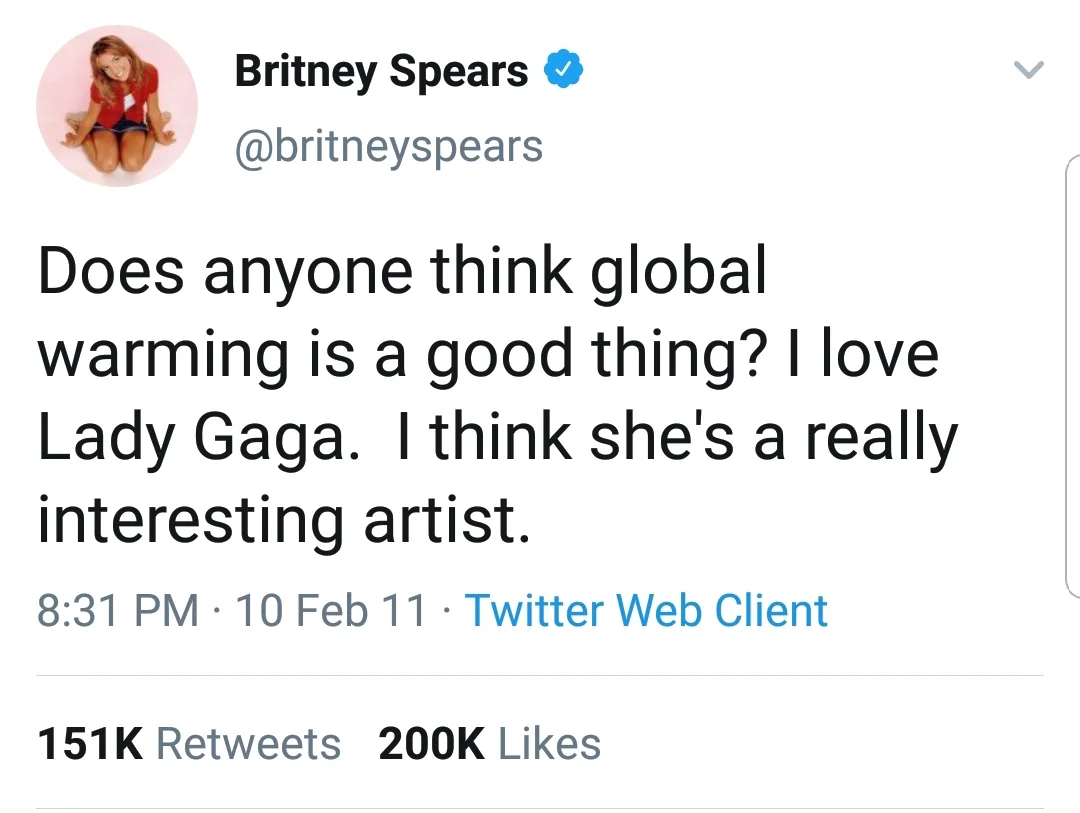
Task: Click the @britneyspears handle
Action: pyautogui.click(x=388, y=145)
